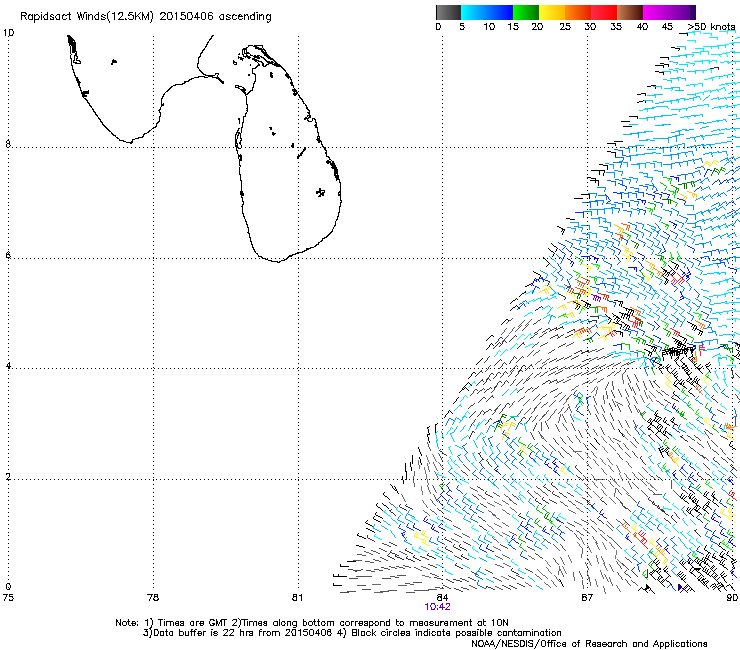740x650 pixels.
Task: Click longitude label 84 on bottom axis
Action: coord(442,598)
